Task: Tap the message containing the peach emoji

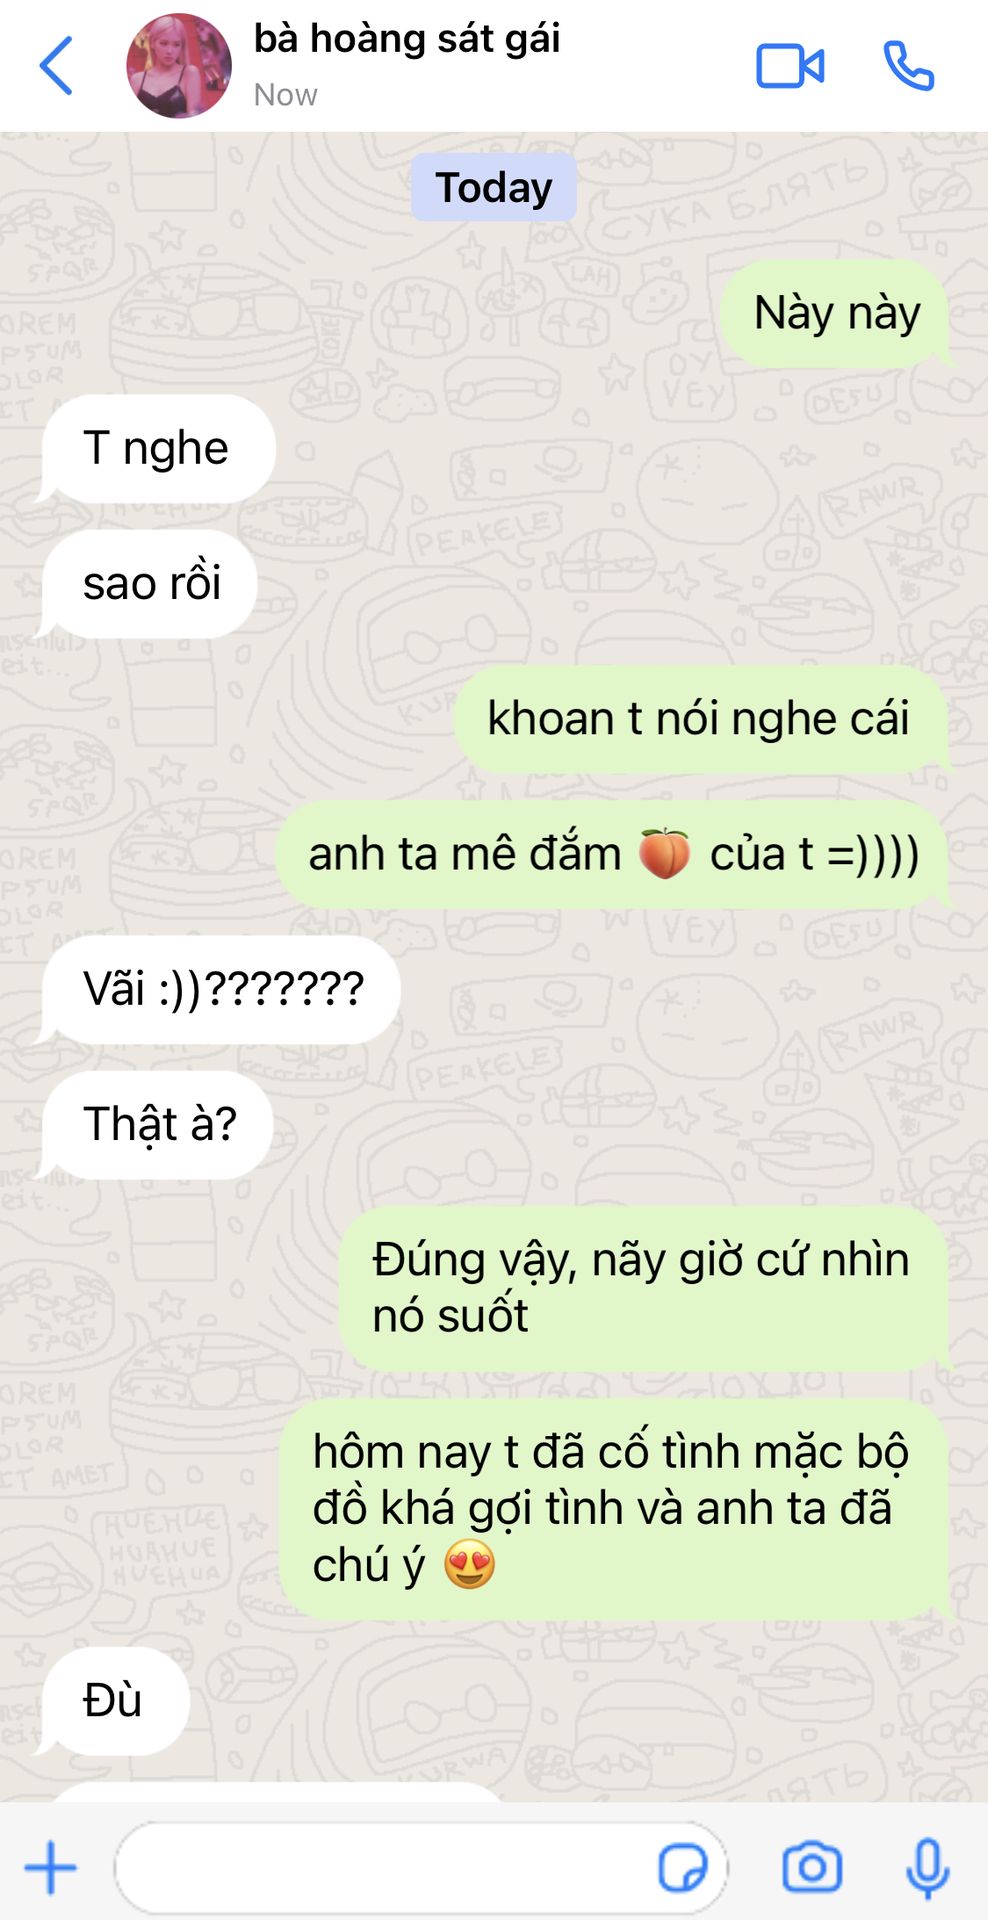Action: click(x=613, y=854)
